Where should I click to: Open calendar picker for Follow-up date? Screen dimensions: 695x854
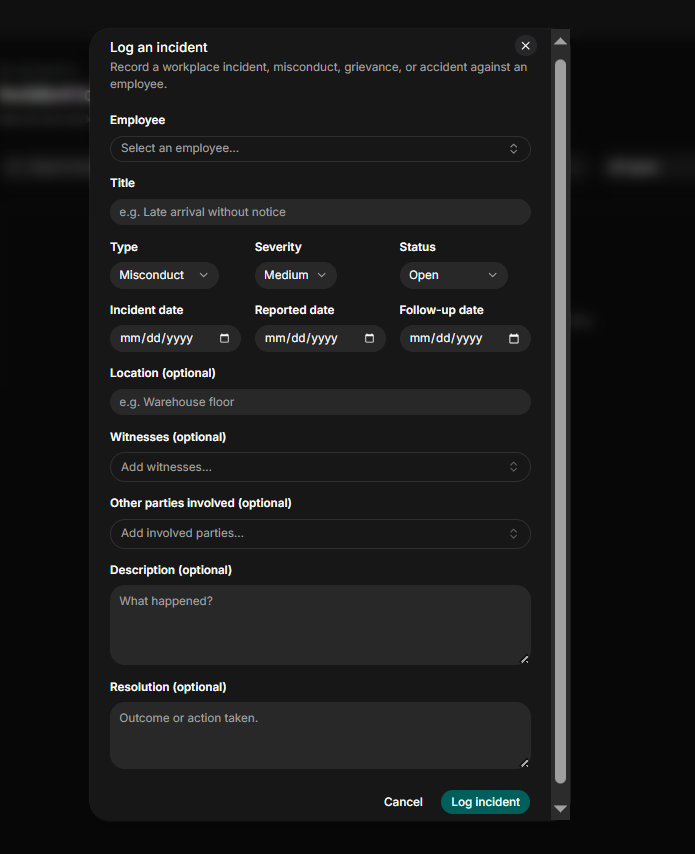pos(514,338)
